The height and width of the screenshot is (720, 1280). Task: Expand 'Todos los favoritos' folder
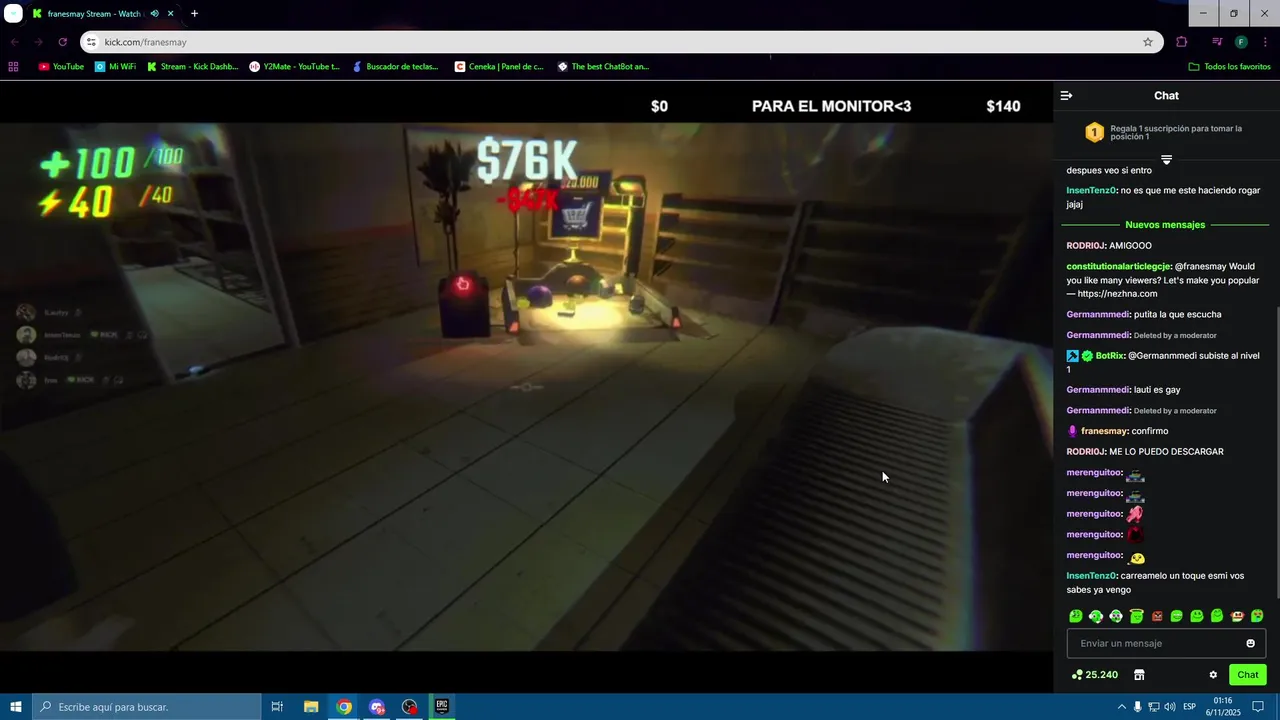tap(1229, 67)
